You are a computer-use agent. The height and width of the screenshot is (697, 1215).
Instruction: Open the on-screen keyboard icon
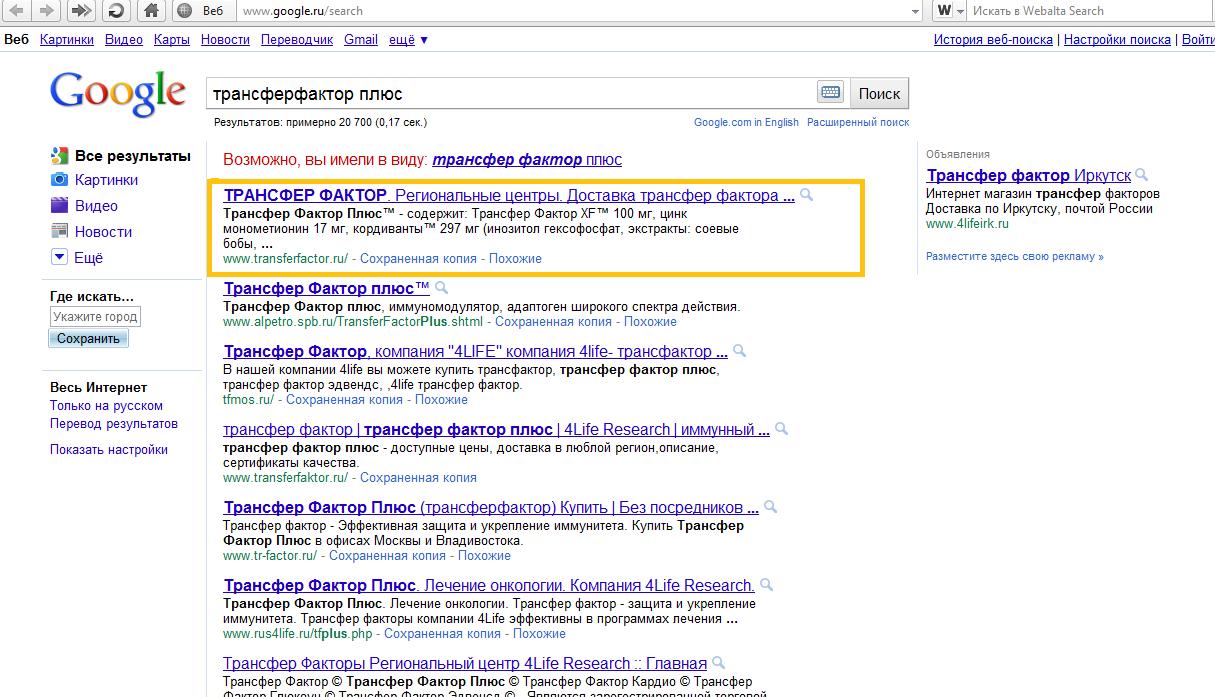pyautogui.click(x=830, y=93)
